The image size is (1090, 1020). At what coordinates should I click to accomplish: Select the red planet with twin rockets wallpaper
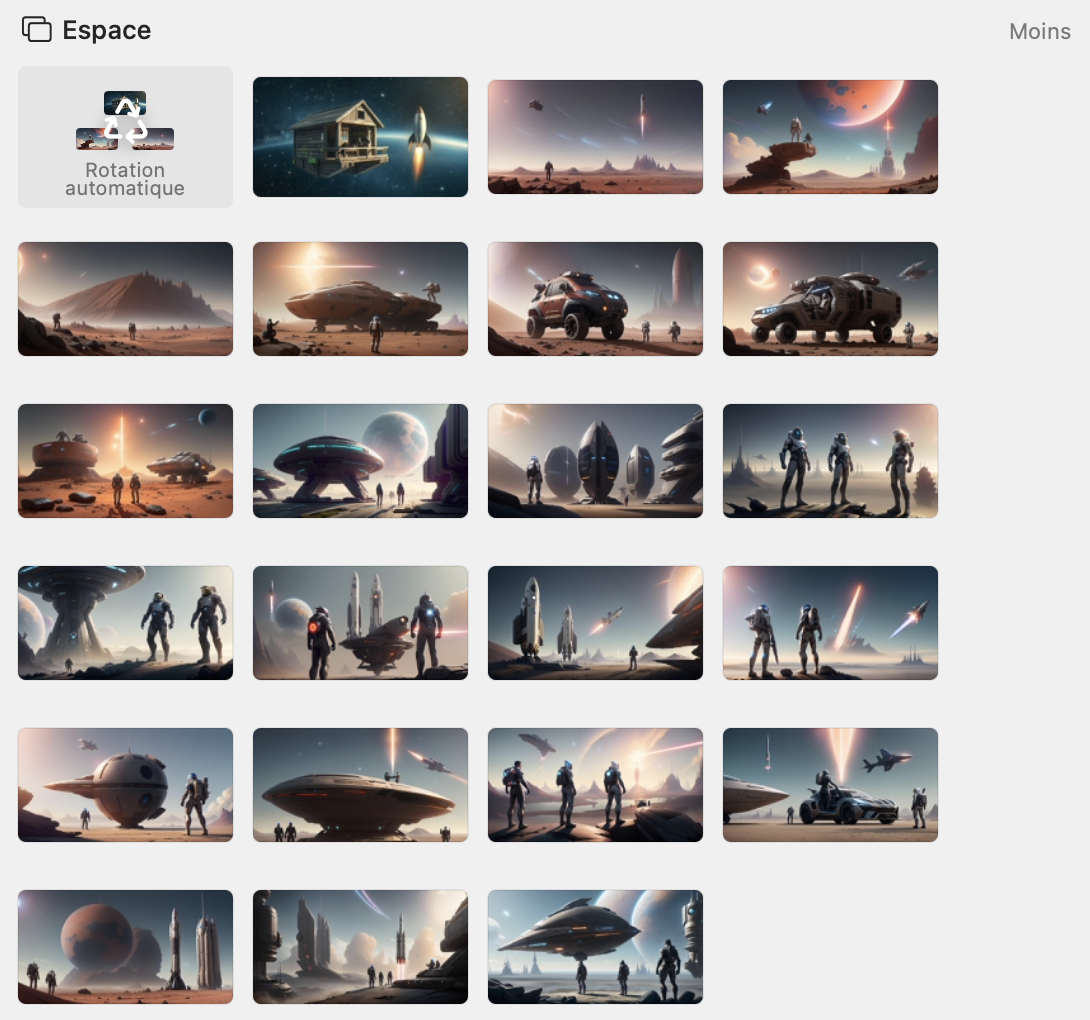click(125, 947)
